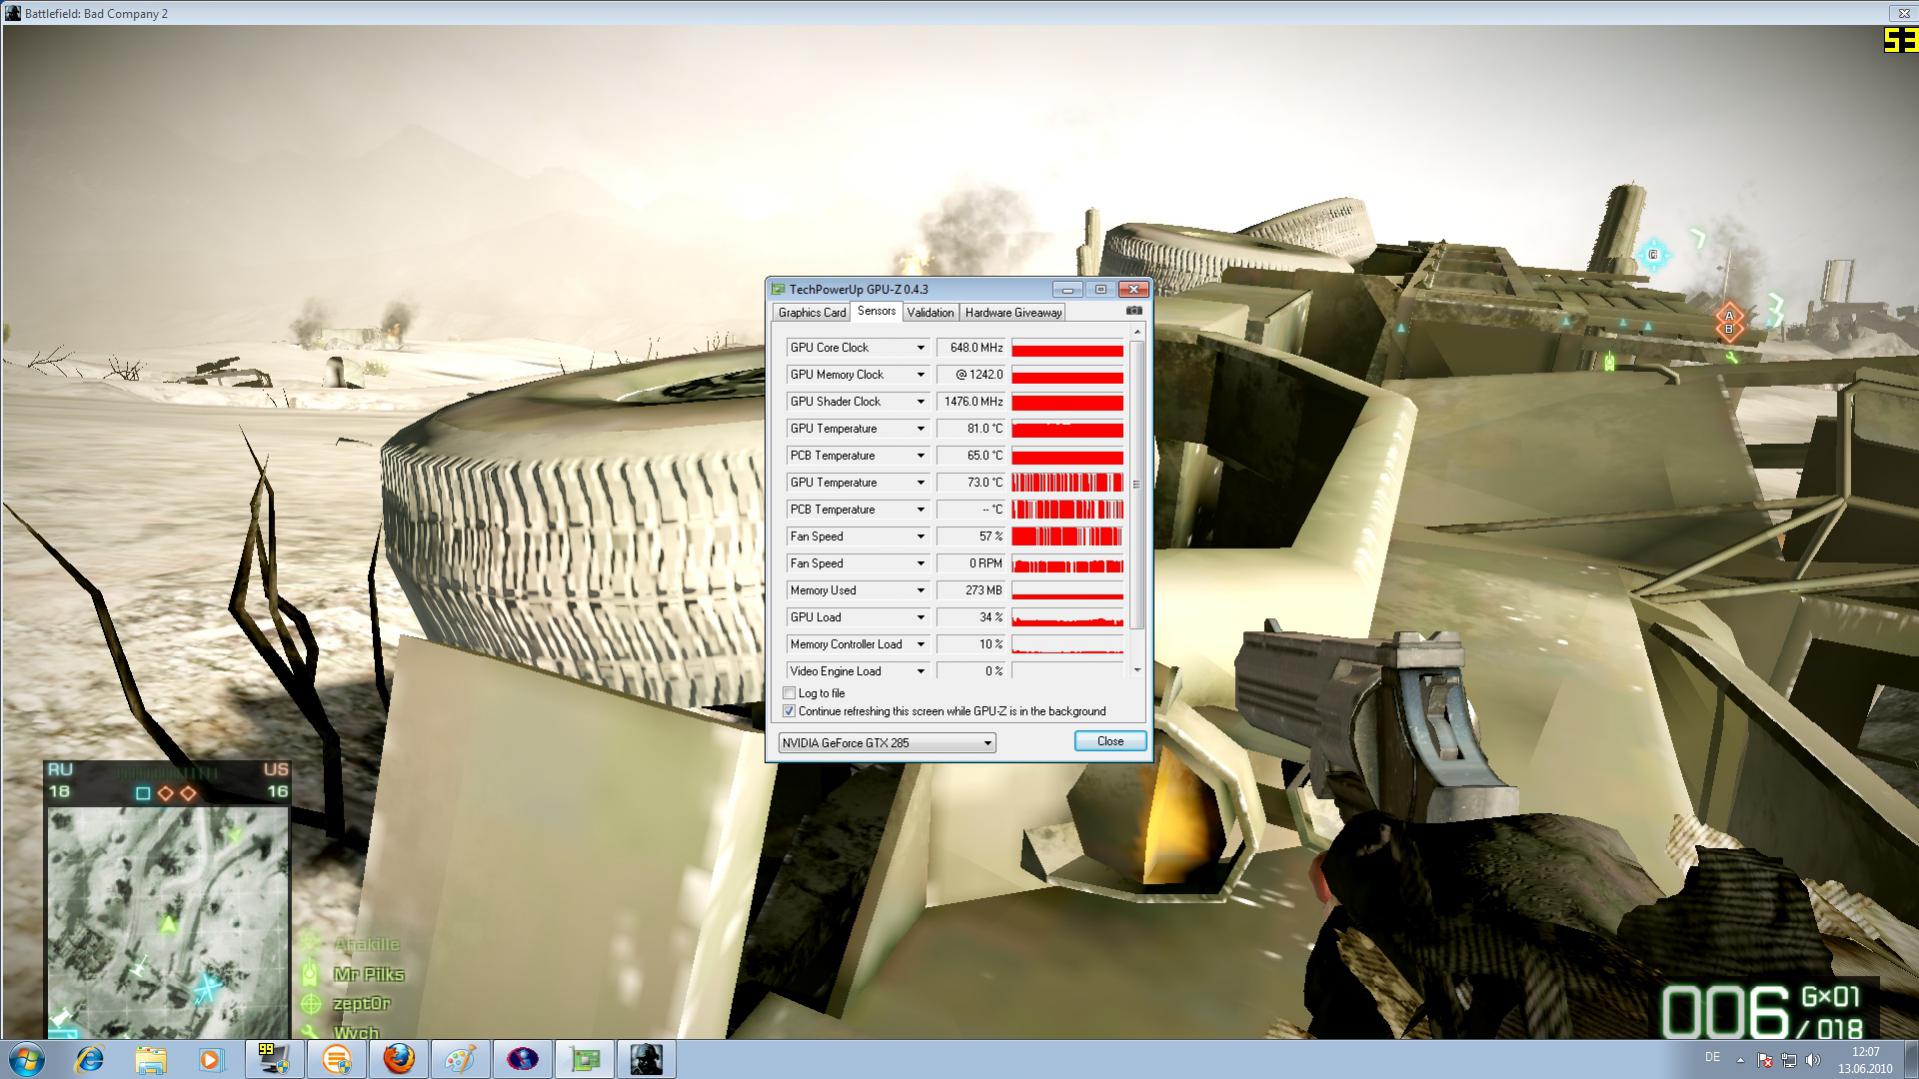Click the in-game minimap

[168, 922]
